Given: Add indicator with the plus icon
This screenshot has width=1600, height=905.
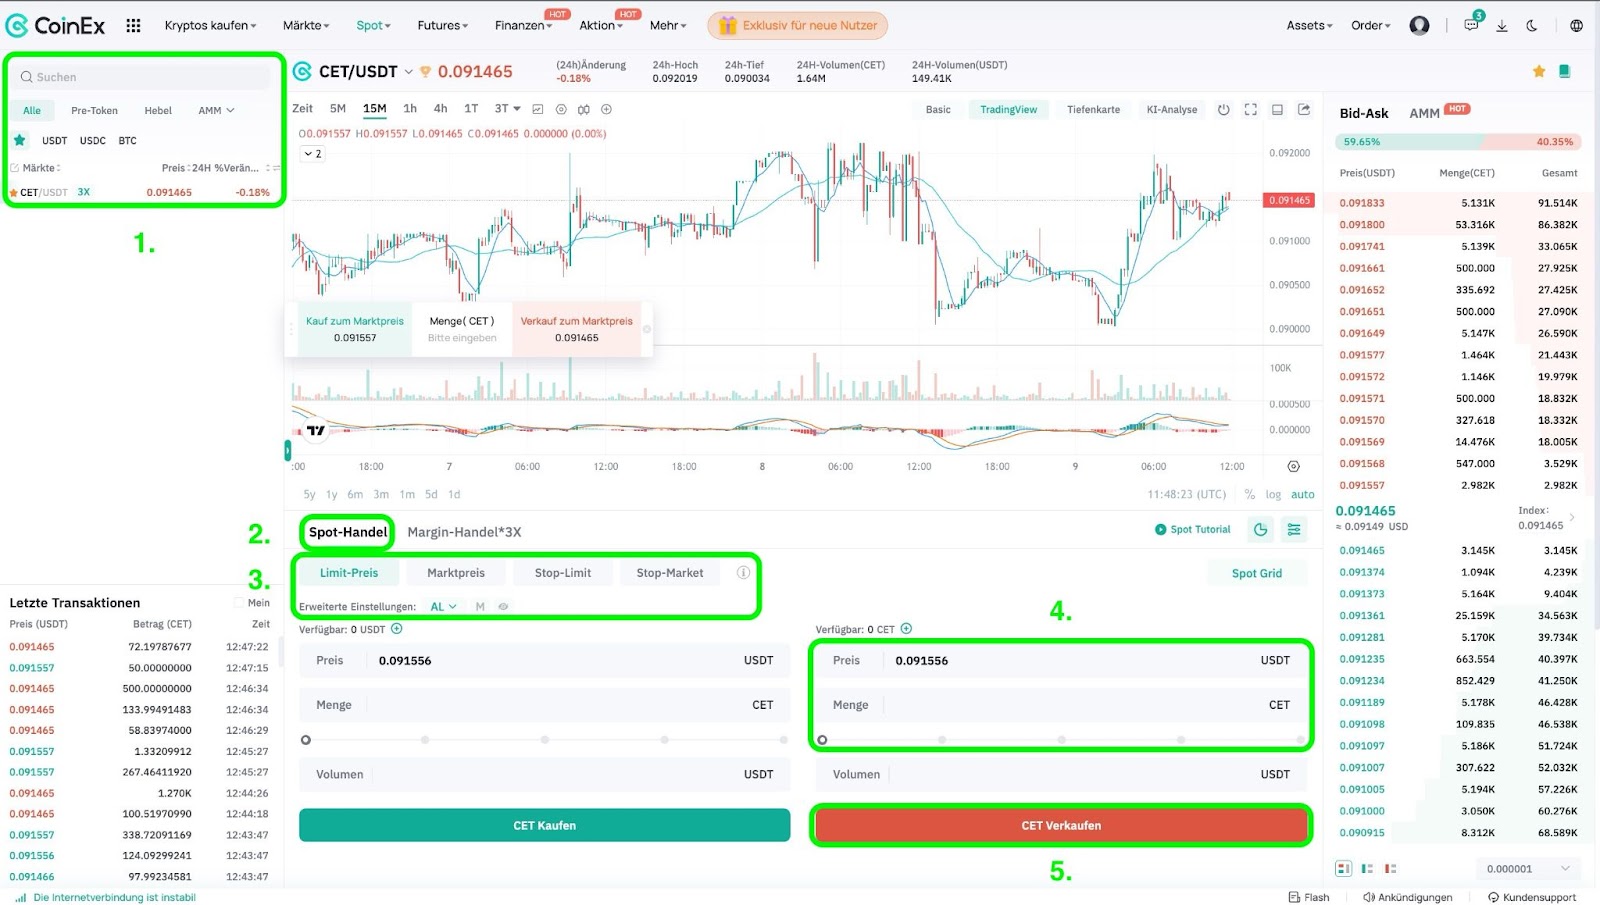Looking at the screenshot, I should [x=606, y=109].
